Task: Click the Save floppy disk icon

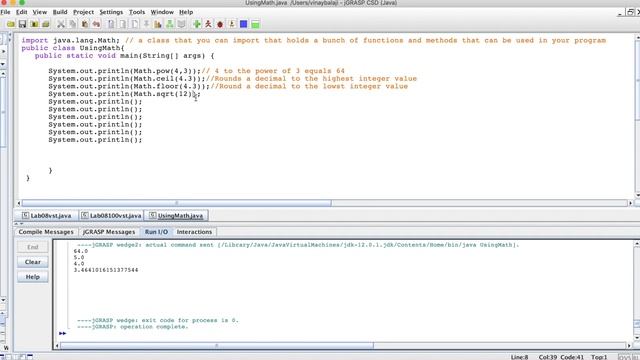Action: click(x=22, y=24)
